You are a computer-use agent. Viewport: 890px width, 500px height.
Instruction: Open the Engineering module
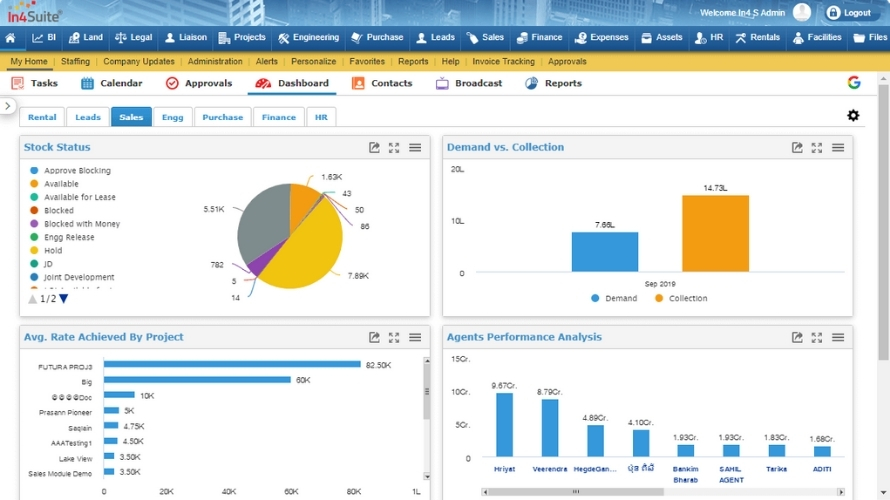pyautogui.click(x=308, y=37)
